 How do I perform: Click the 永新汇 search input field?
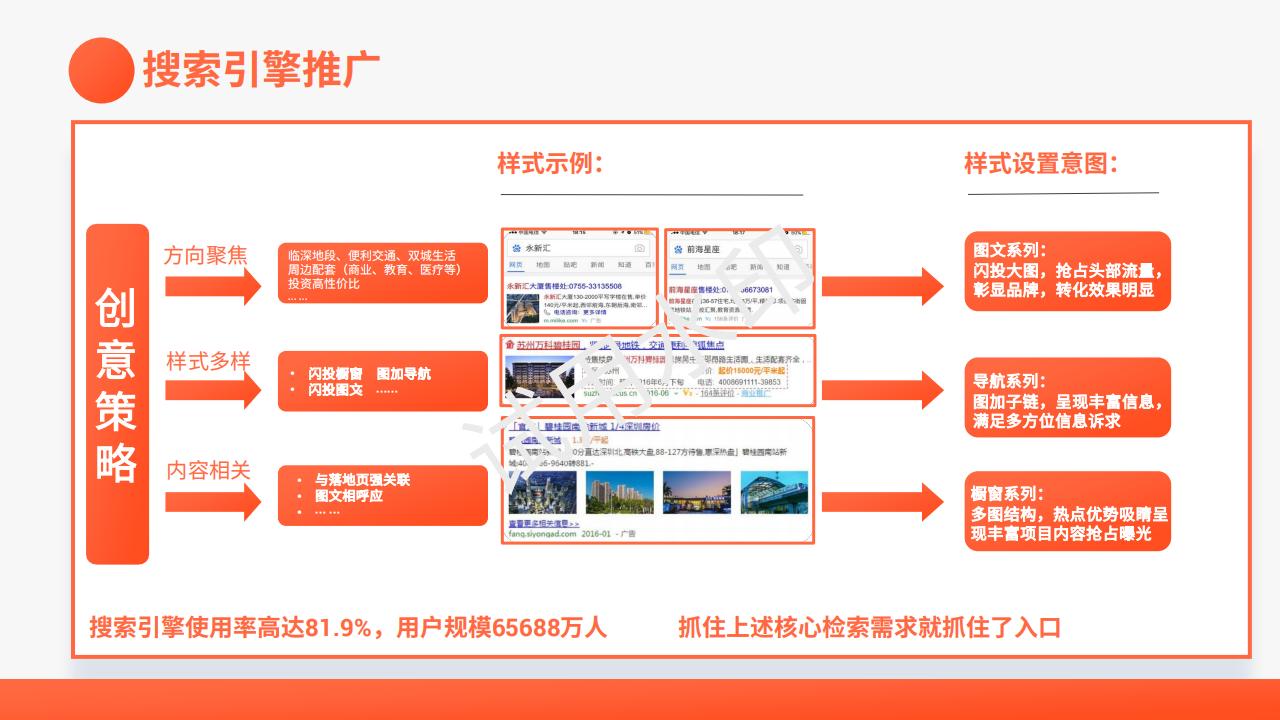point(575,248)
